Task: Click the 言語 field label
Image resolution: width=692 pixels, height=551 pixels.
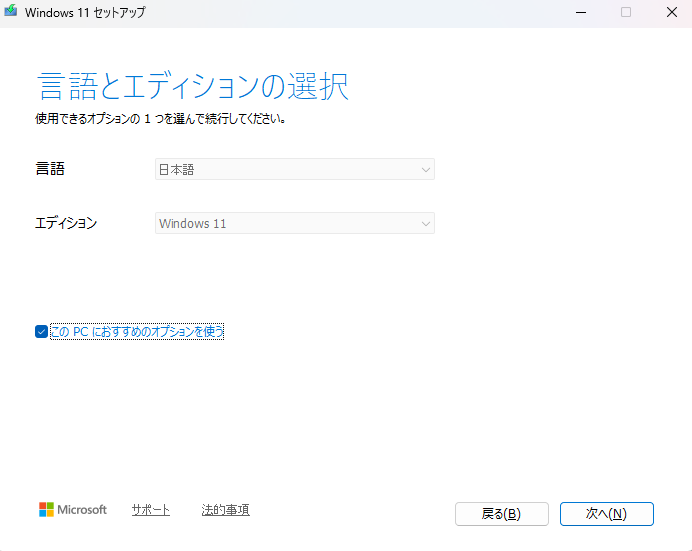Action: pyautogui.click(x=50, y=169)
